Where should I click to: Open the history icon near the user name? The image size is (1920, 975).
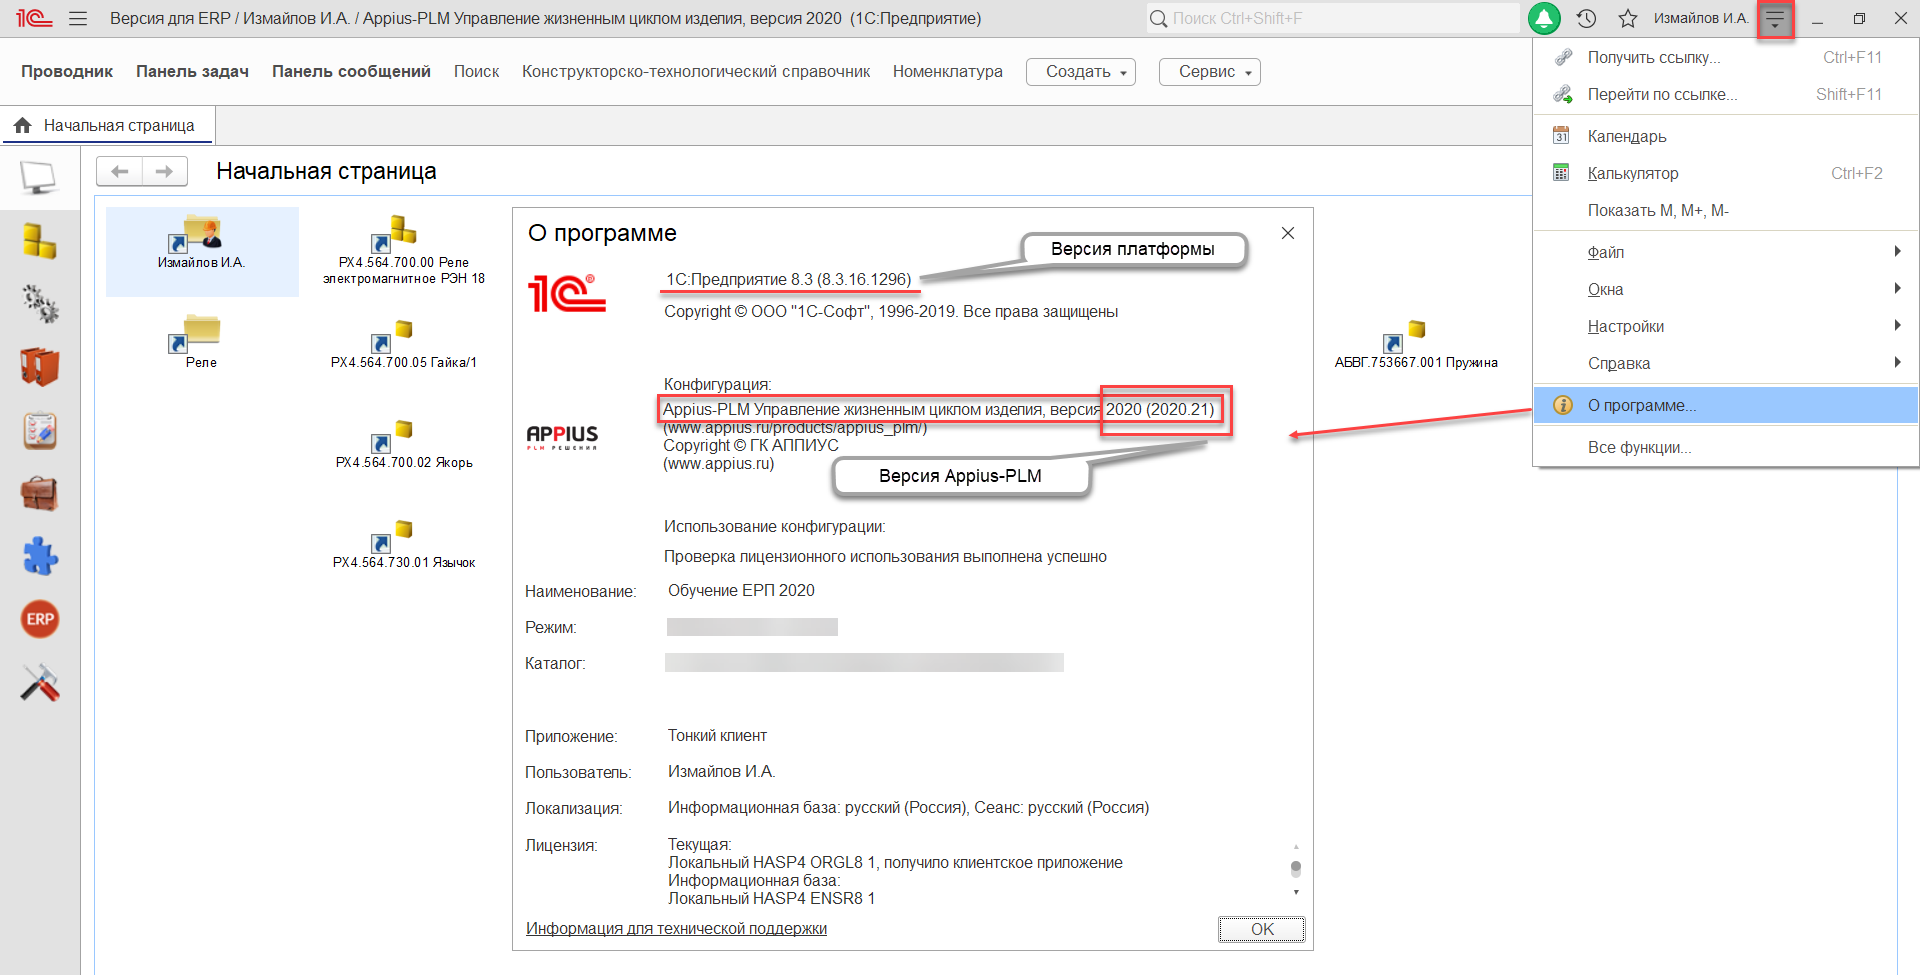1586,18
